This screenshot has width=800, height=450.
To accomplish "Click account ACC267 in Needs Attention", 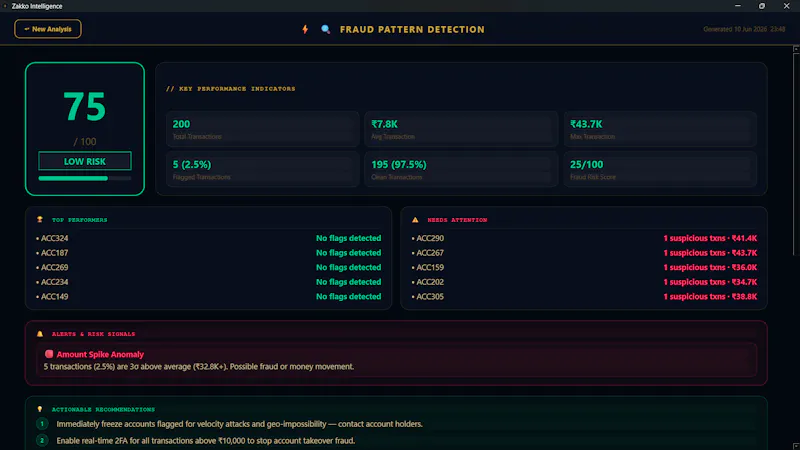I will 430,253.
